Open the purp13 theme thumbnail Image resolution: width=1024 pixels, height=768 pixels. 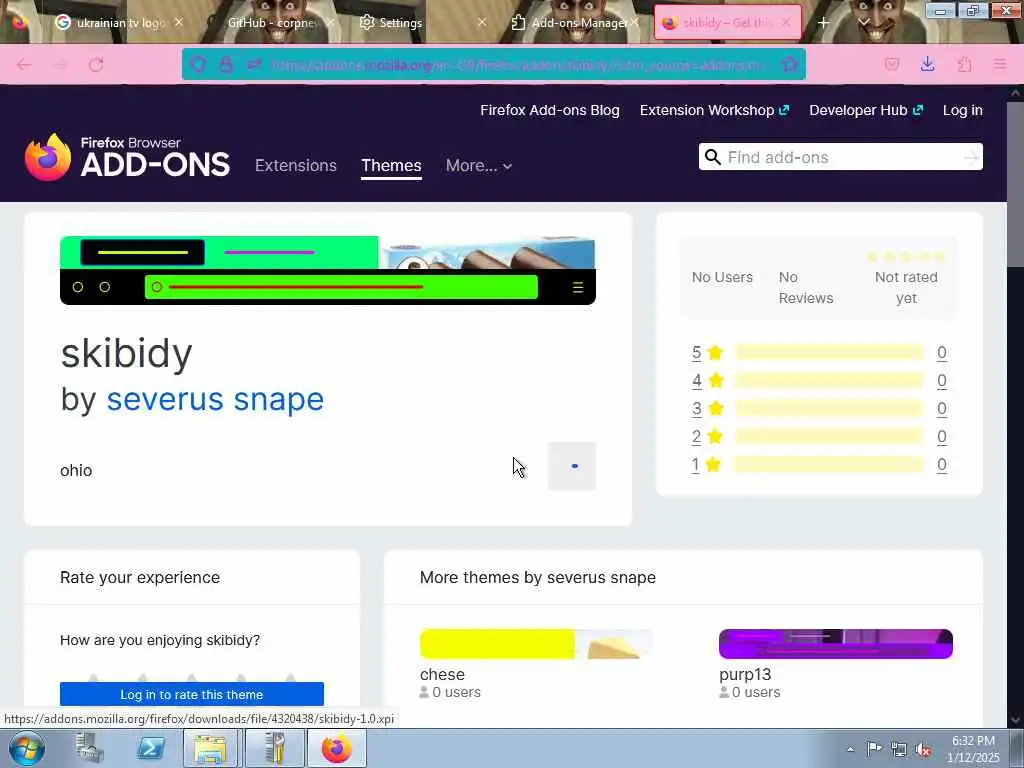click(836, 644)
